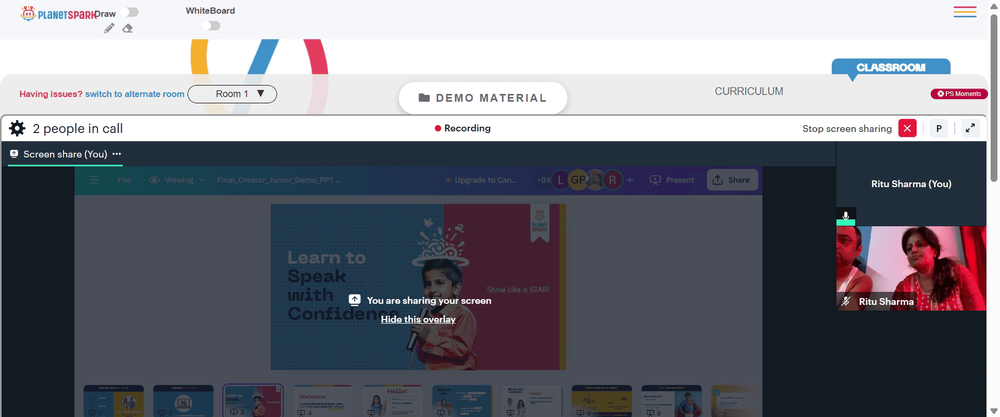Select slide thumbnail 9
1000x417 pixels.
671,400
